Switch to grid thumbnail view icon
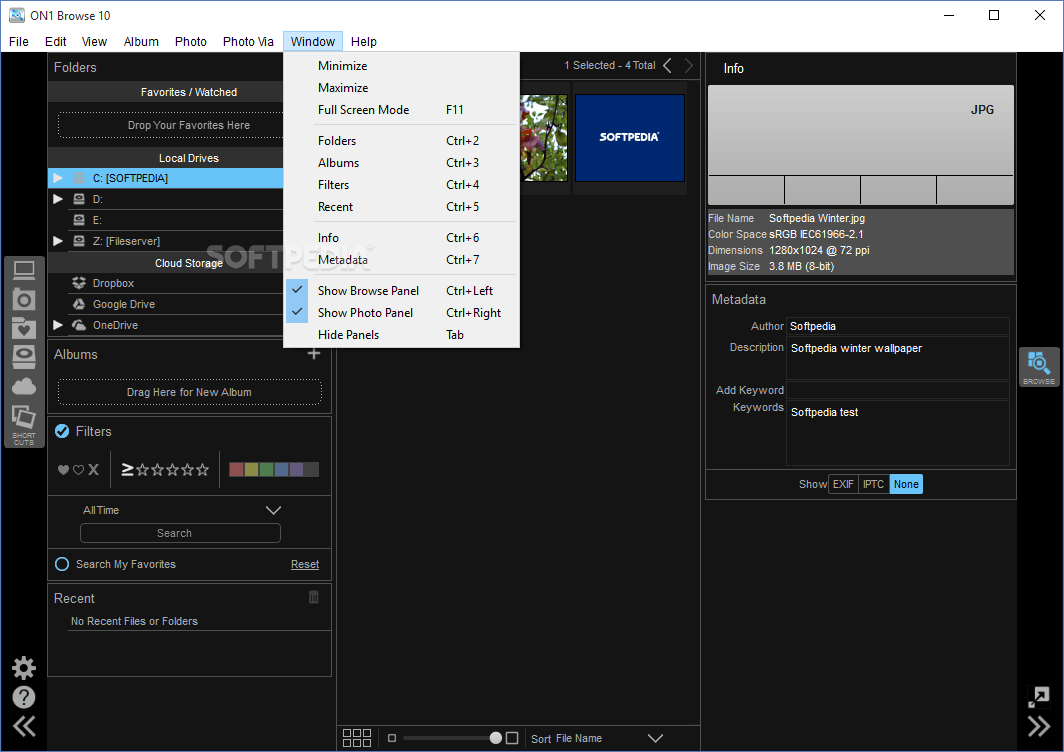 pos(357,738)
